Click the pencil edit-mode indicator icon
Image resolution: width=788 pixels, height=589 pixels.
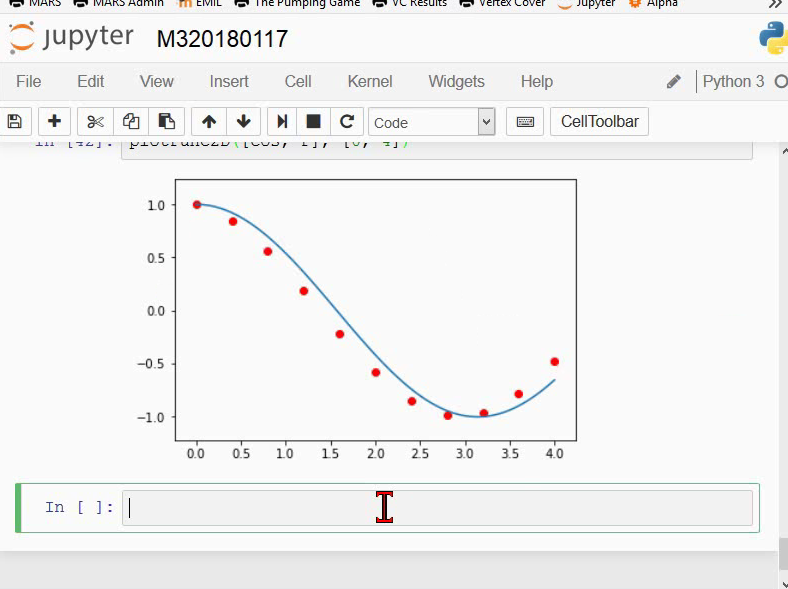coord(673,81)
